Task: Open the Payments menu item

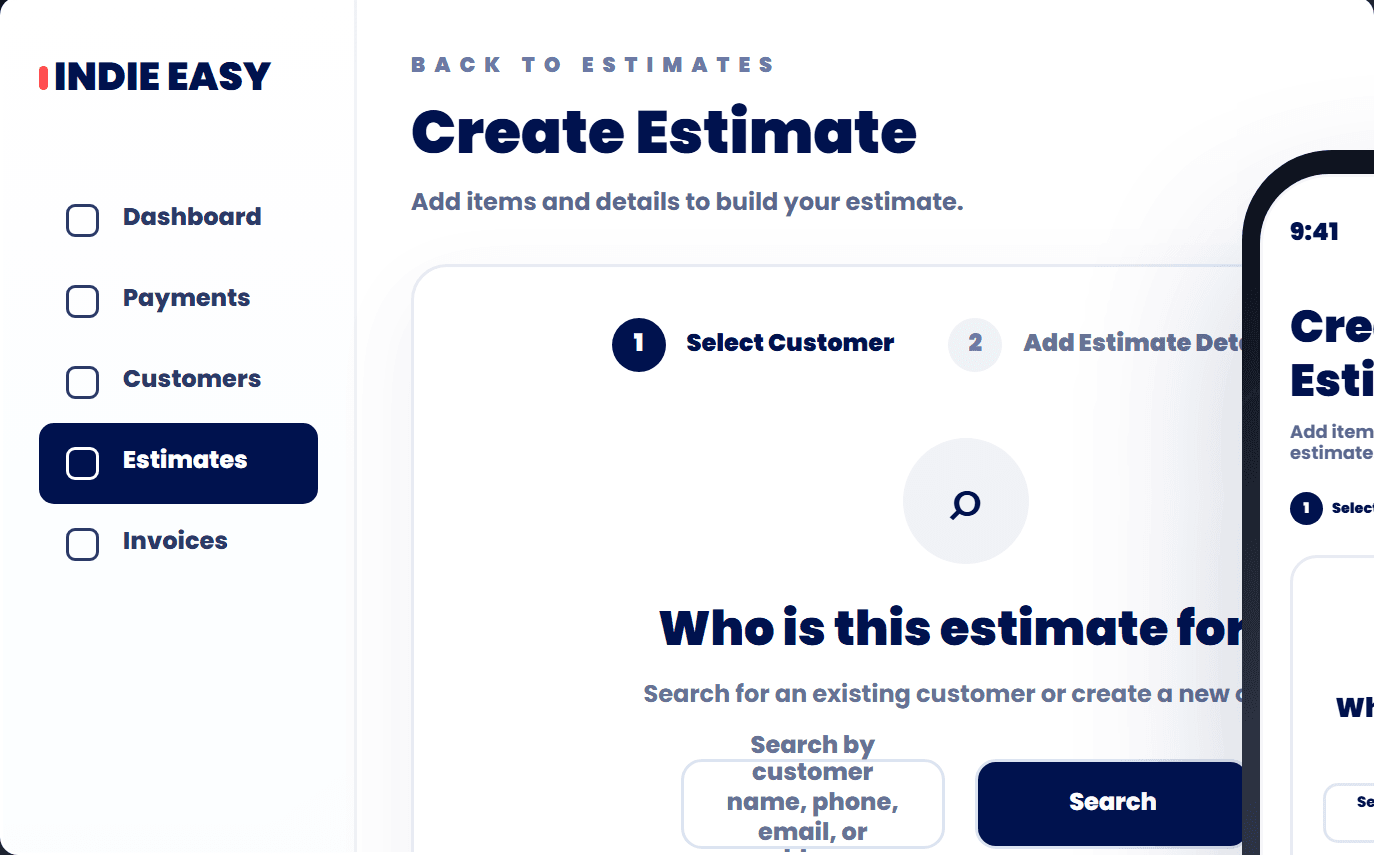Action: coord(178,301)
